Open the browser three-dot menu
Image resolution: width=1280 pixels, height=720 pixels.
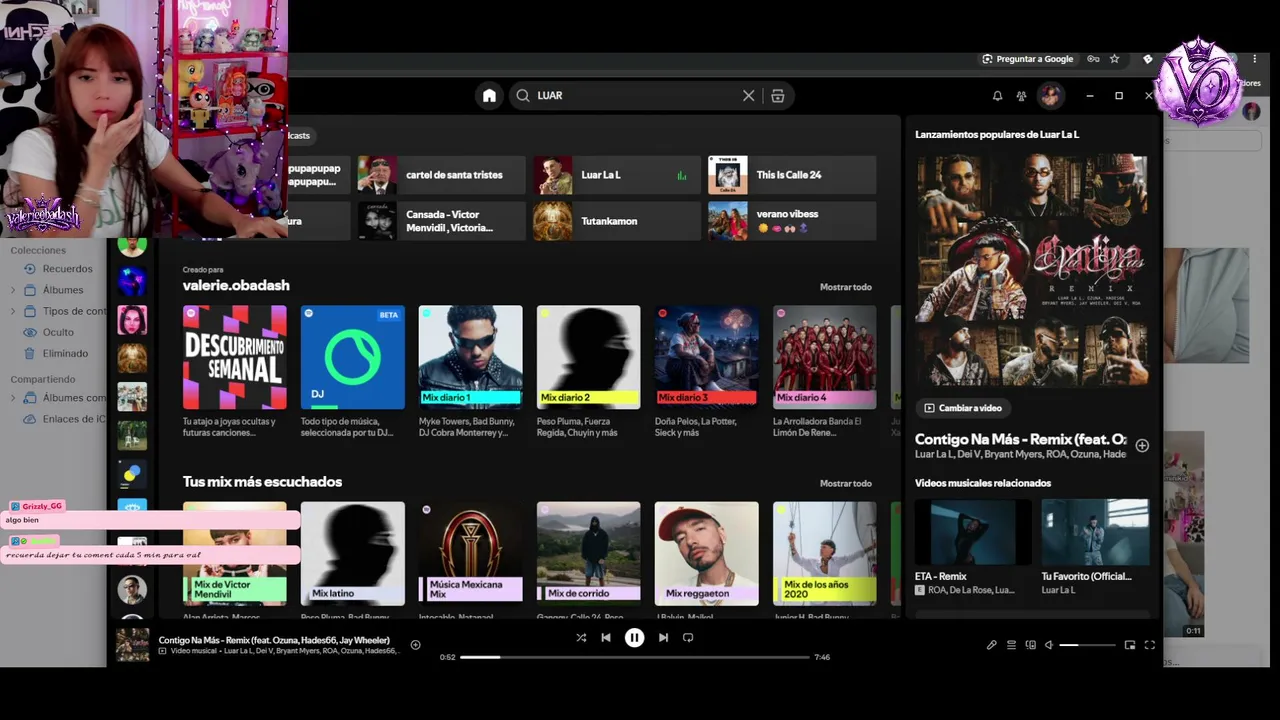(1254, 59)
